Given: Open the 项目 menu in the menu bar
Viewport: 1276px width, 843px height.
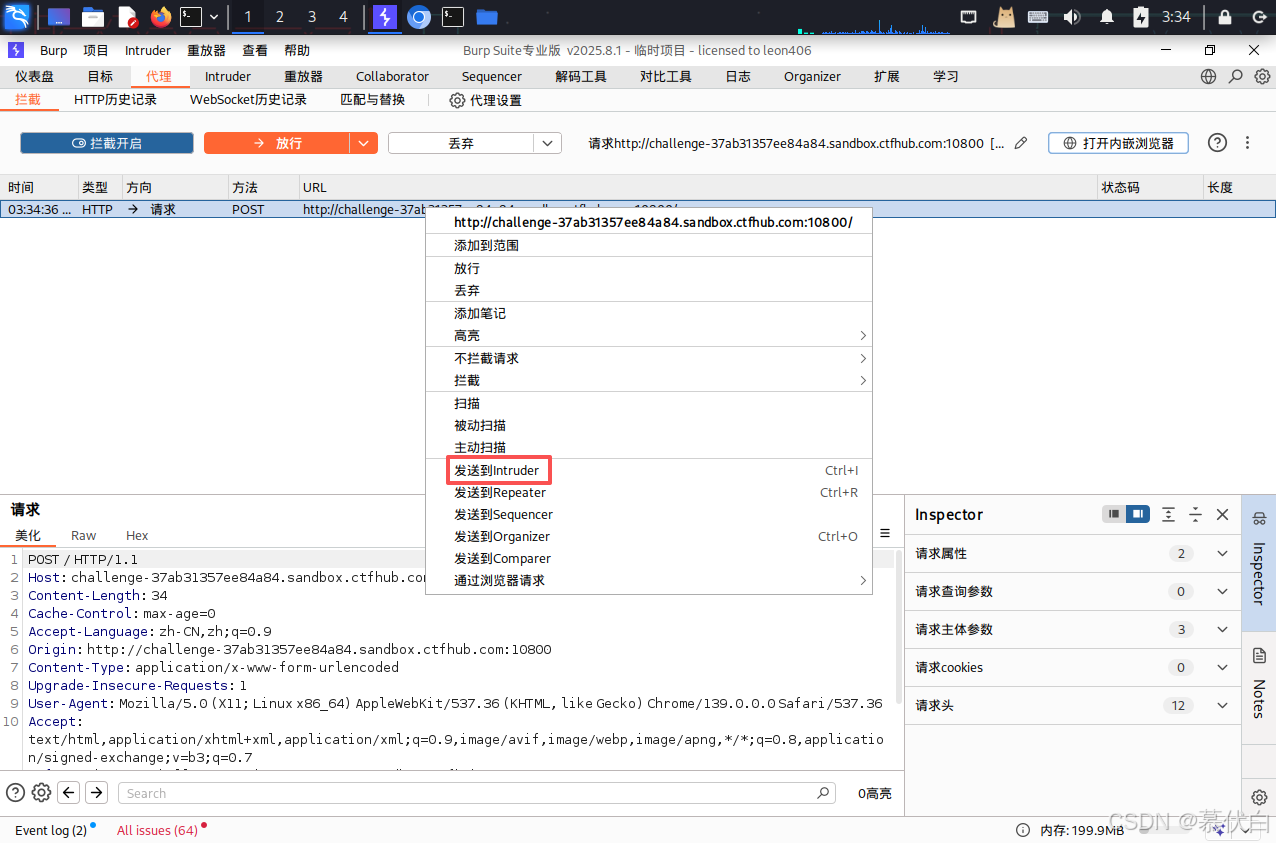Looking at the screenshot, I should [96, 50].
